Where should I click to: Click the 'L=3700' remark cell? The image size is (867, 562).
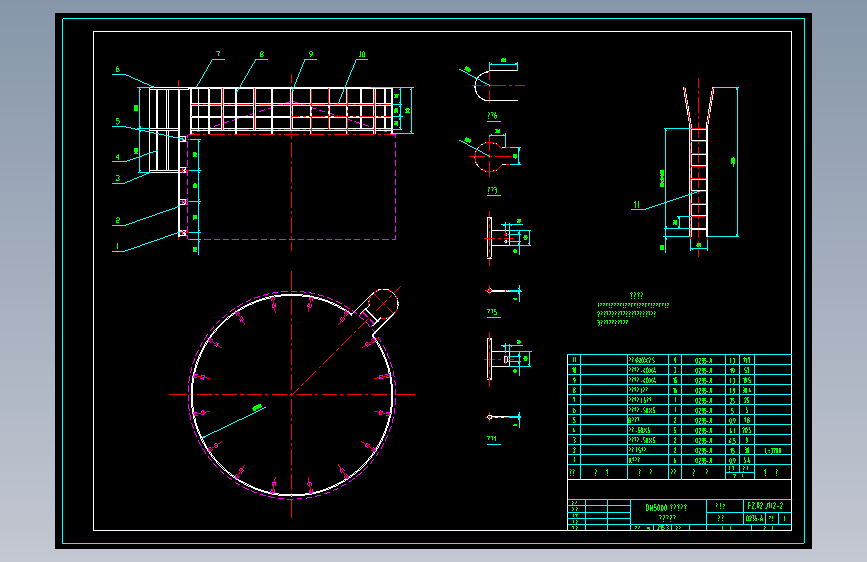click(x=773, y=451)
